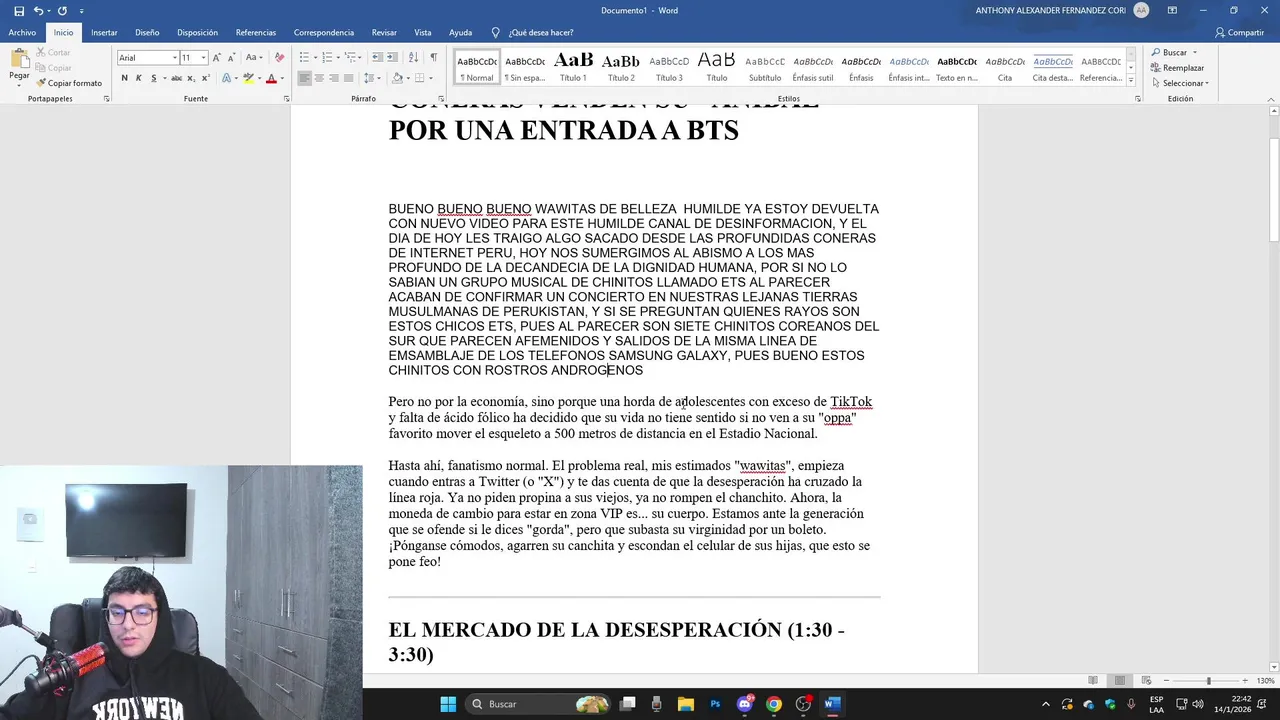This screenshot has width=1280, height=720.
Task: Apply the Título 1 style
Action: pos(573,67)
